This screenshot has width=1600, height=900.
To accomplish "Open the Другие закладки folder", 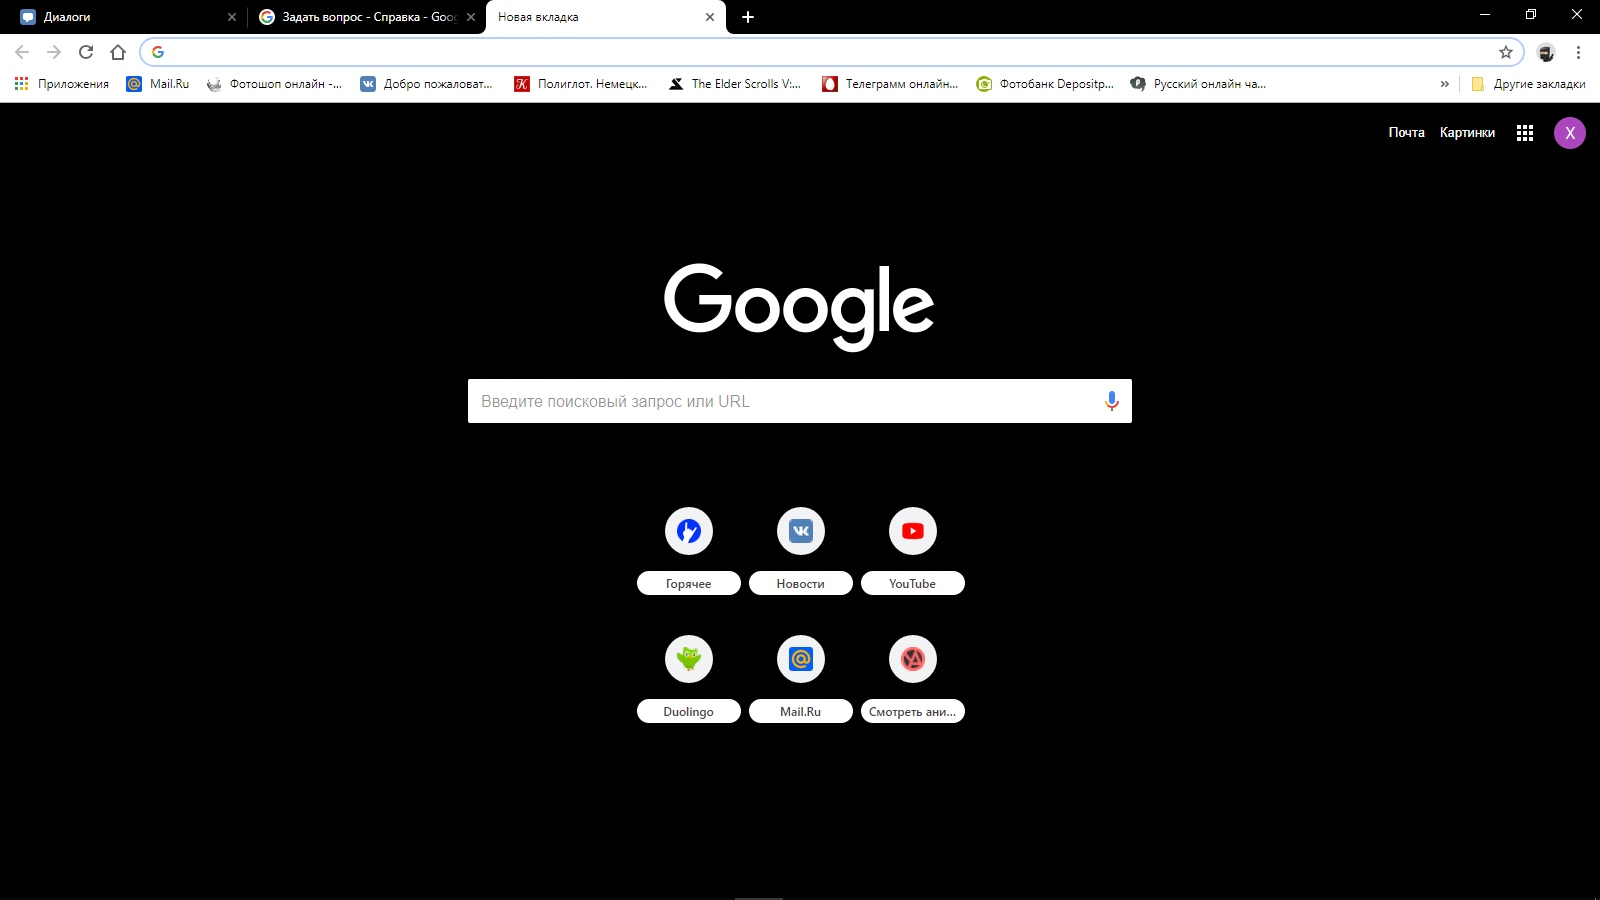I will (x=1528, y=84).
